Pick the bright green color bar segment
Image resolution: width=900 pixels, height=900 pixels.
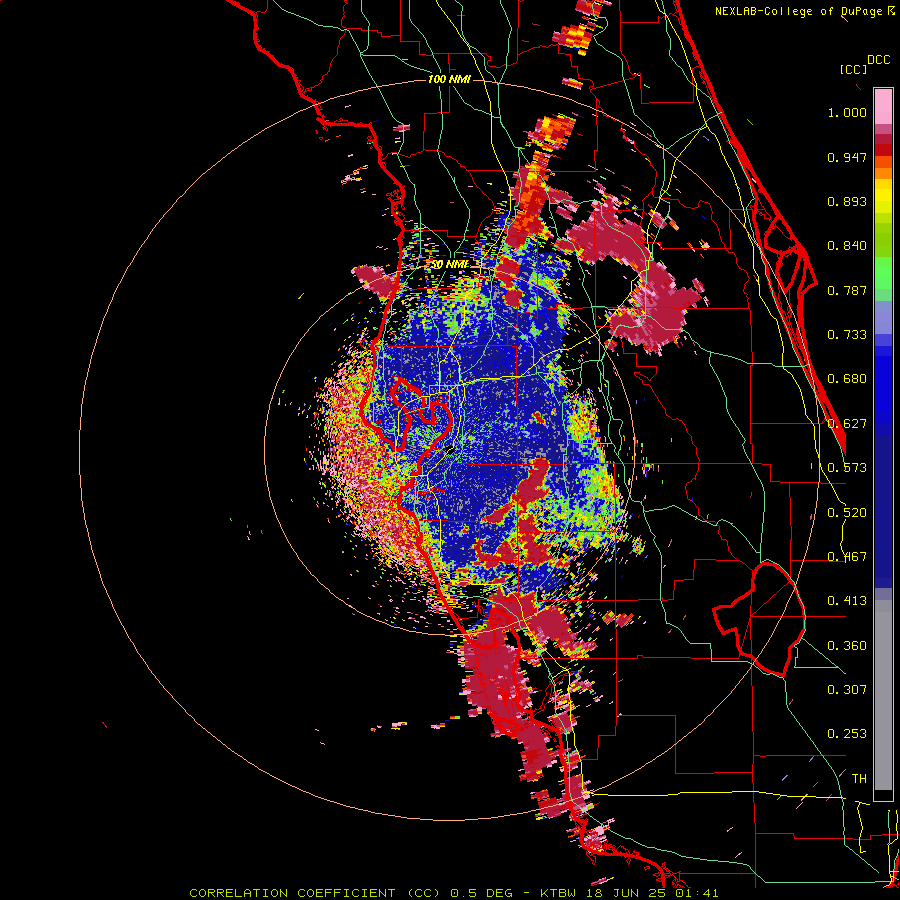coord(883,273)
